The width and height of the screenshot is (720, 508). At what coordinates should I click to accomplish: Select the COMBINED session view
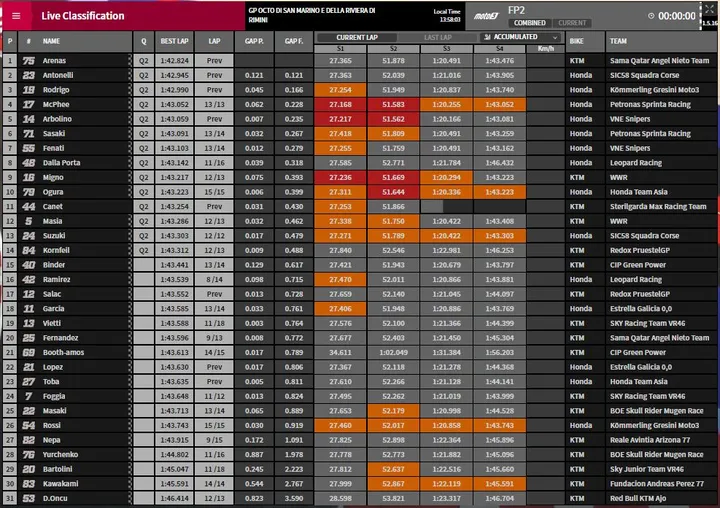529,23
